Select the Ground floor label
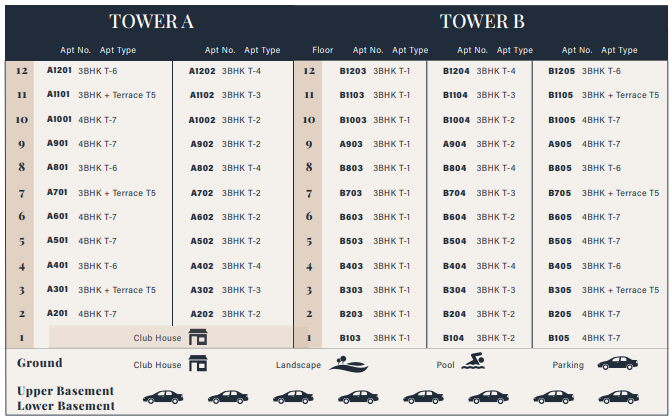 coord(40,363)
